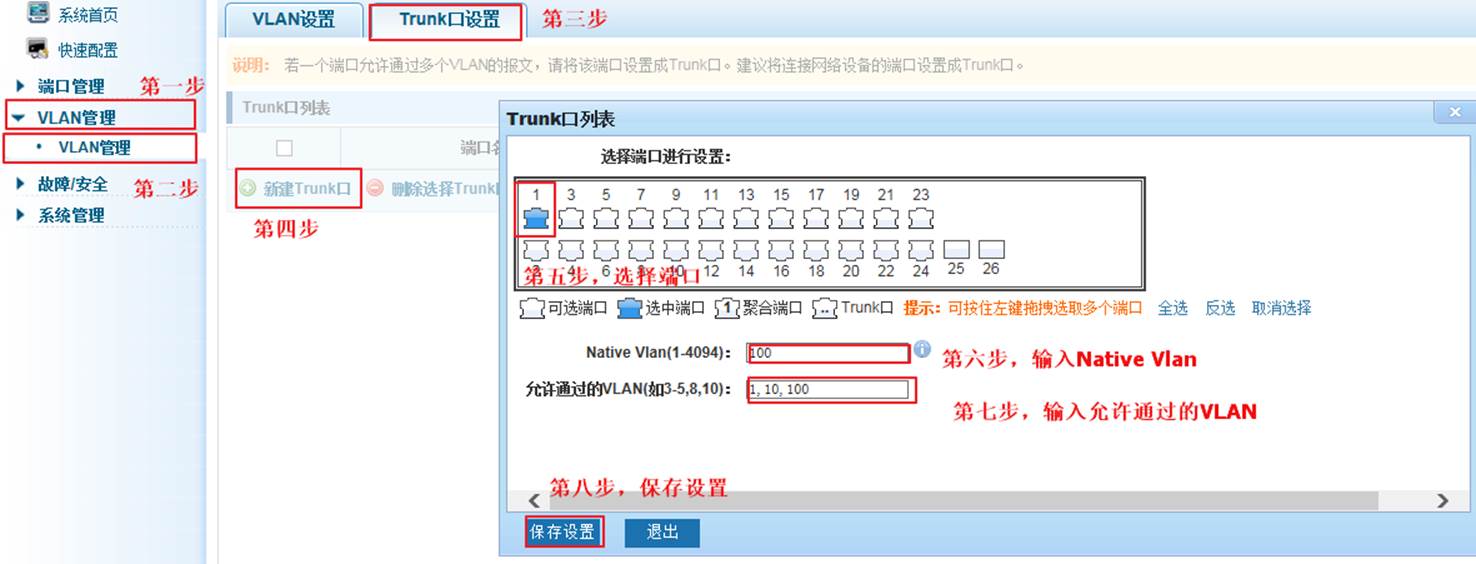Screen dimensions: 1476x564
Task: Click the 允许通过的VLAN input field
Action: pos(828,390)
